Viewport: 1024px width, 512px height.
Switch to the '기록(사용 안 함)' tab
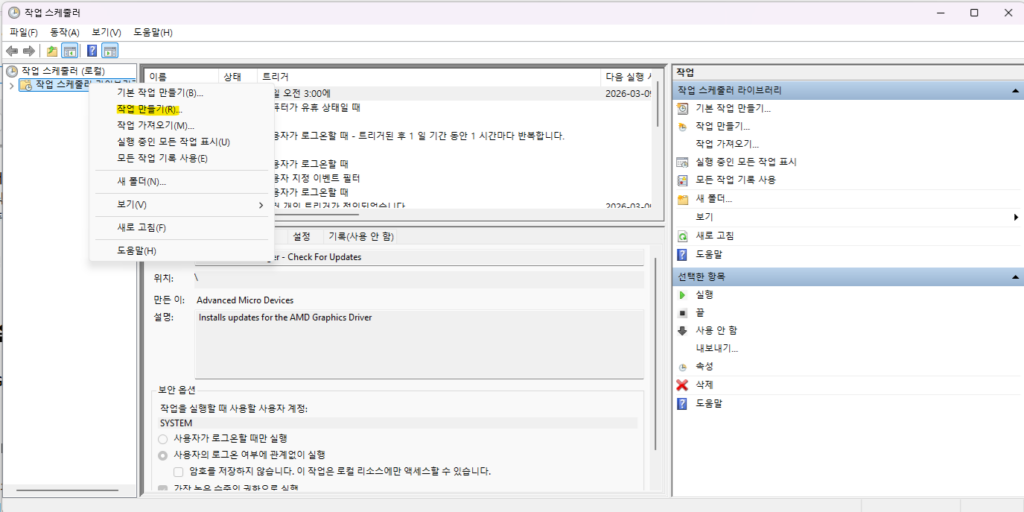click(361, 237)
